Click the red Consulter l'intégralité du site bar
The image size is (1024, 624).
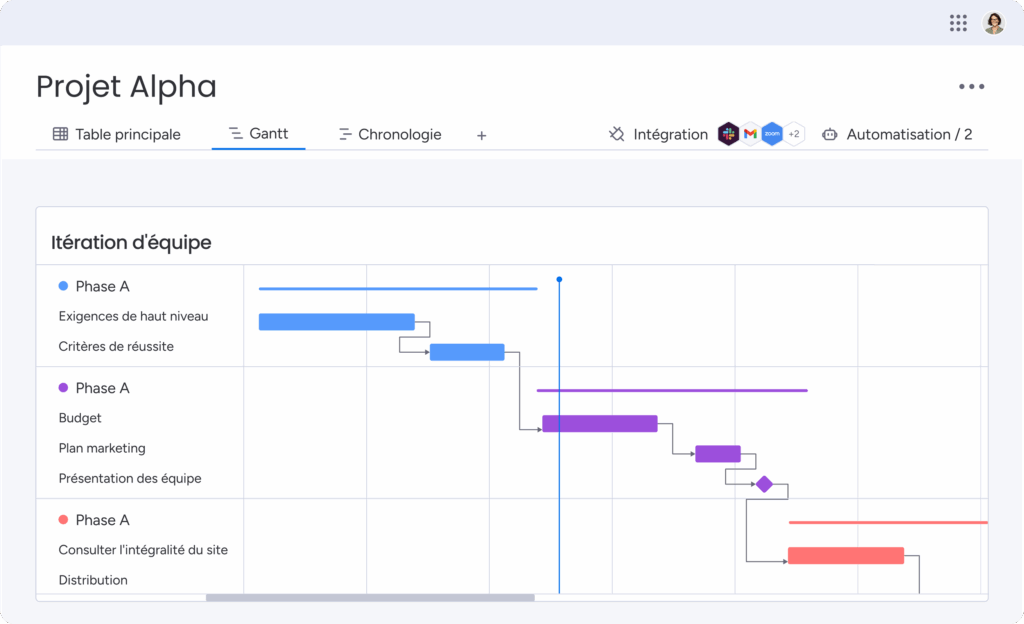pyautogui.click(x=846, y=555)
